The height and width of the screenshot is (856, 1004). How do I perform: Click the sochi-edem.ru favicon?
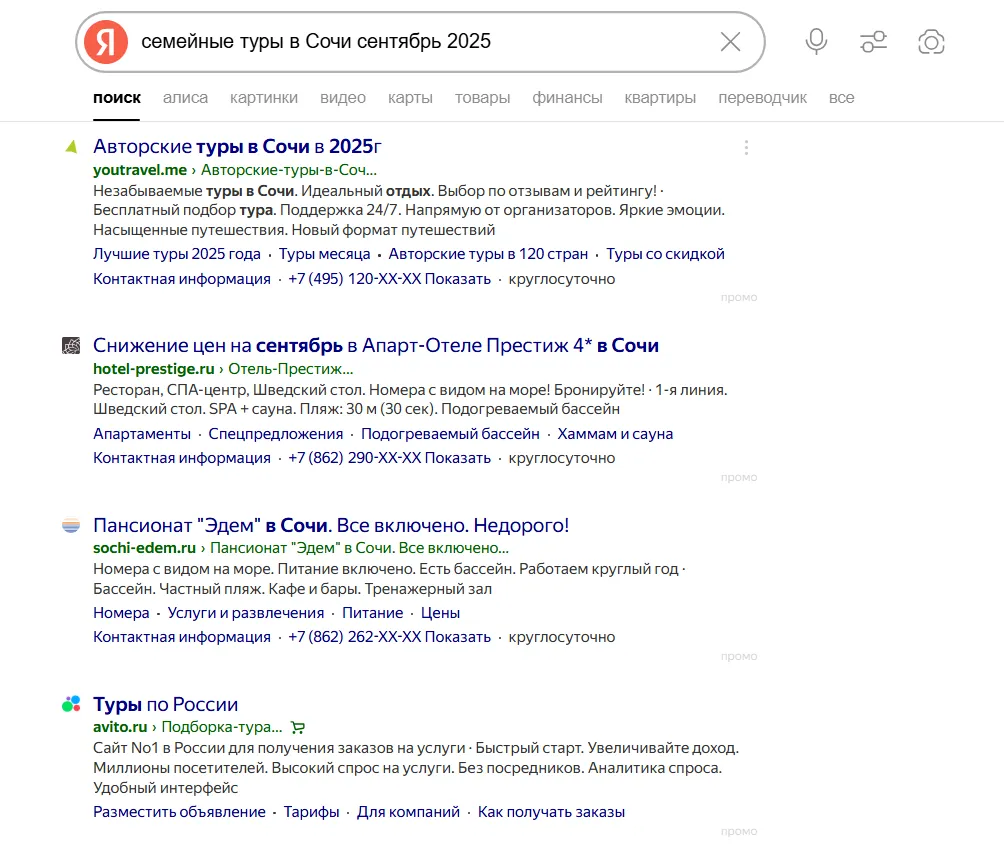(71, 526)
